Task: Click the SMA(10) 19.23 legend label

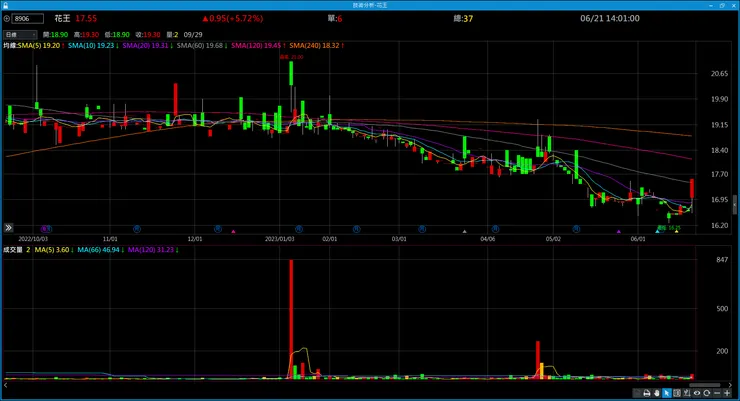Action: tap(93, 46)
